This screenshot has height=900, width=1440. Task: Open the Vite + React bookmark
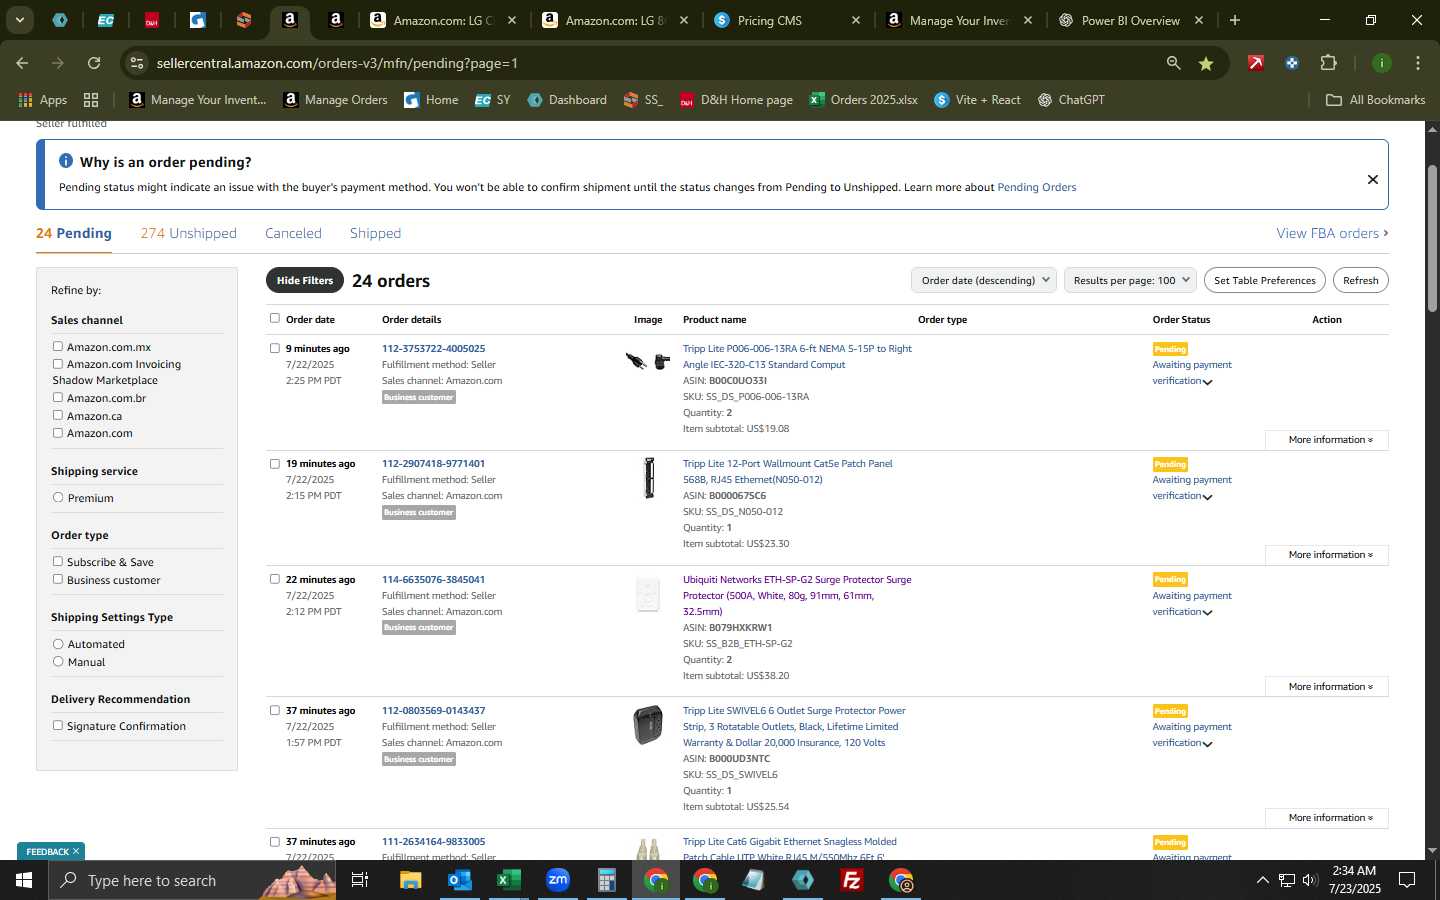pos(977,100)
